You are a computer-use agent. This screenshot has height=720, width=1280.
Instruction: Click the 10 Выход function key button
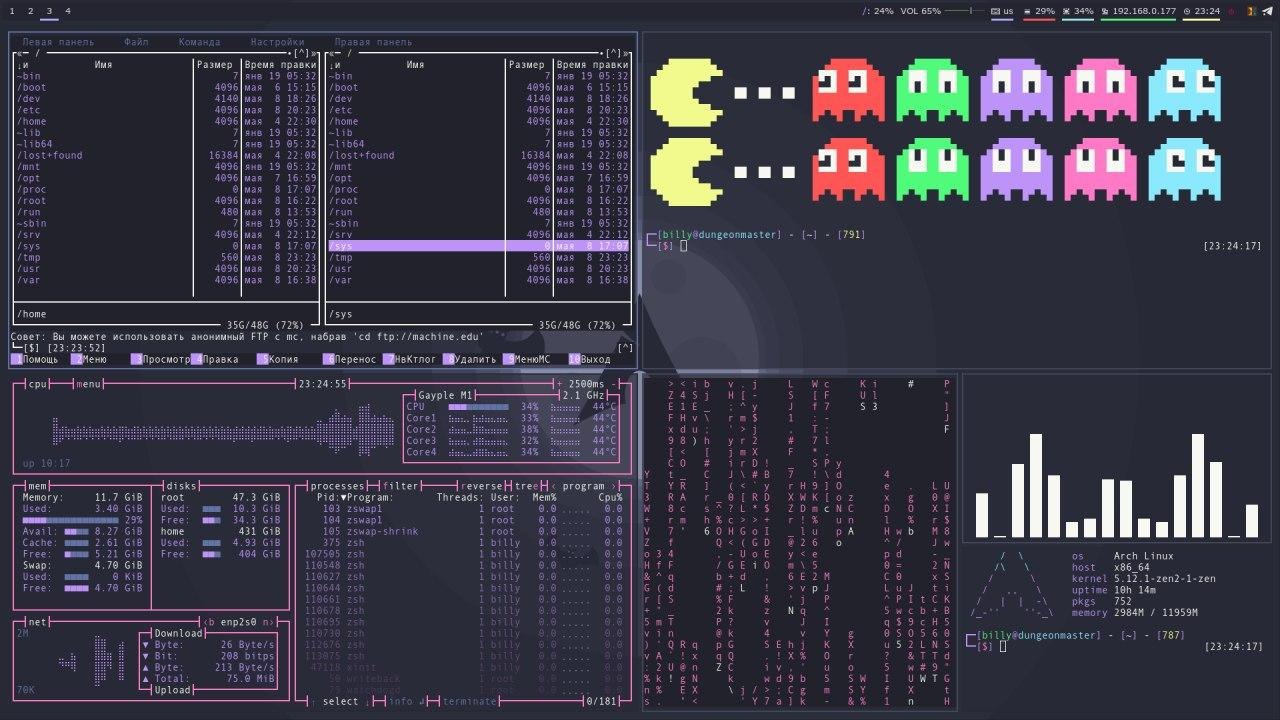[x=590, y=359]
